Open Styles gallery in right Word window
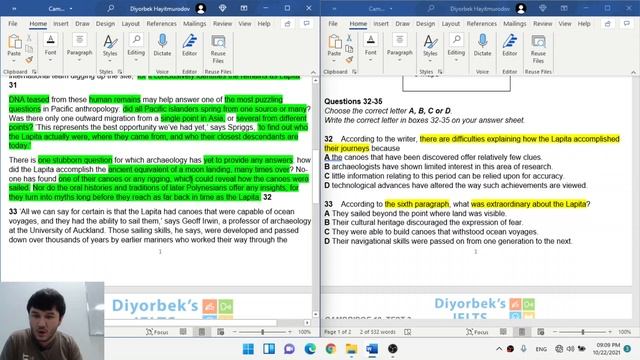Screen dimensions: 640x360 (430, 48)
